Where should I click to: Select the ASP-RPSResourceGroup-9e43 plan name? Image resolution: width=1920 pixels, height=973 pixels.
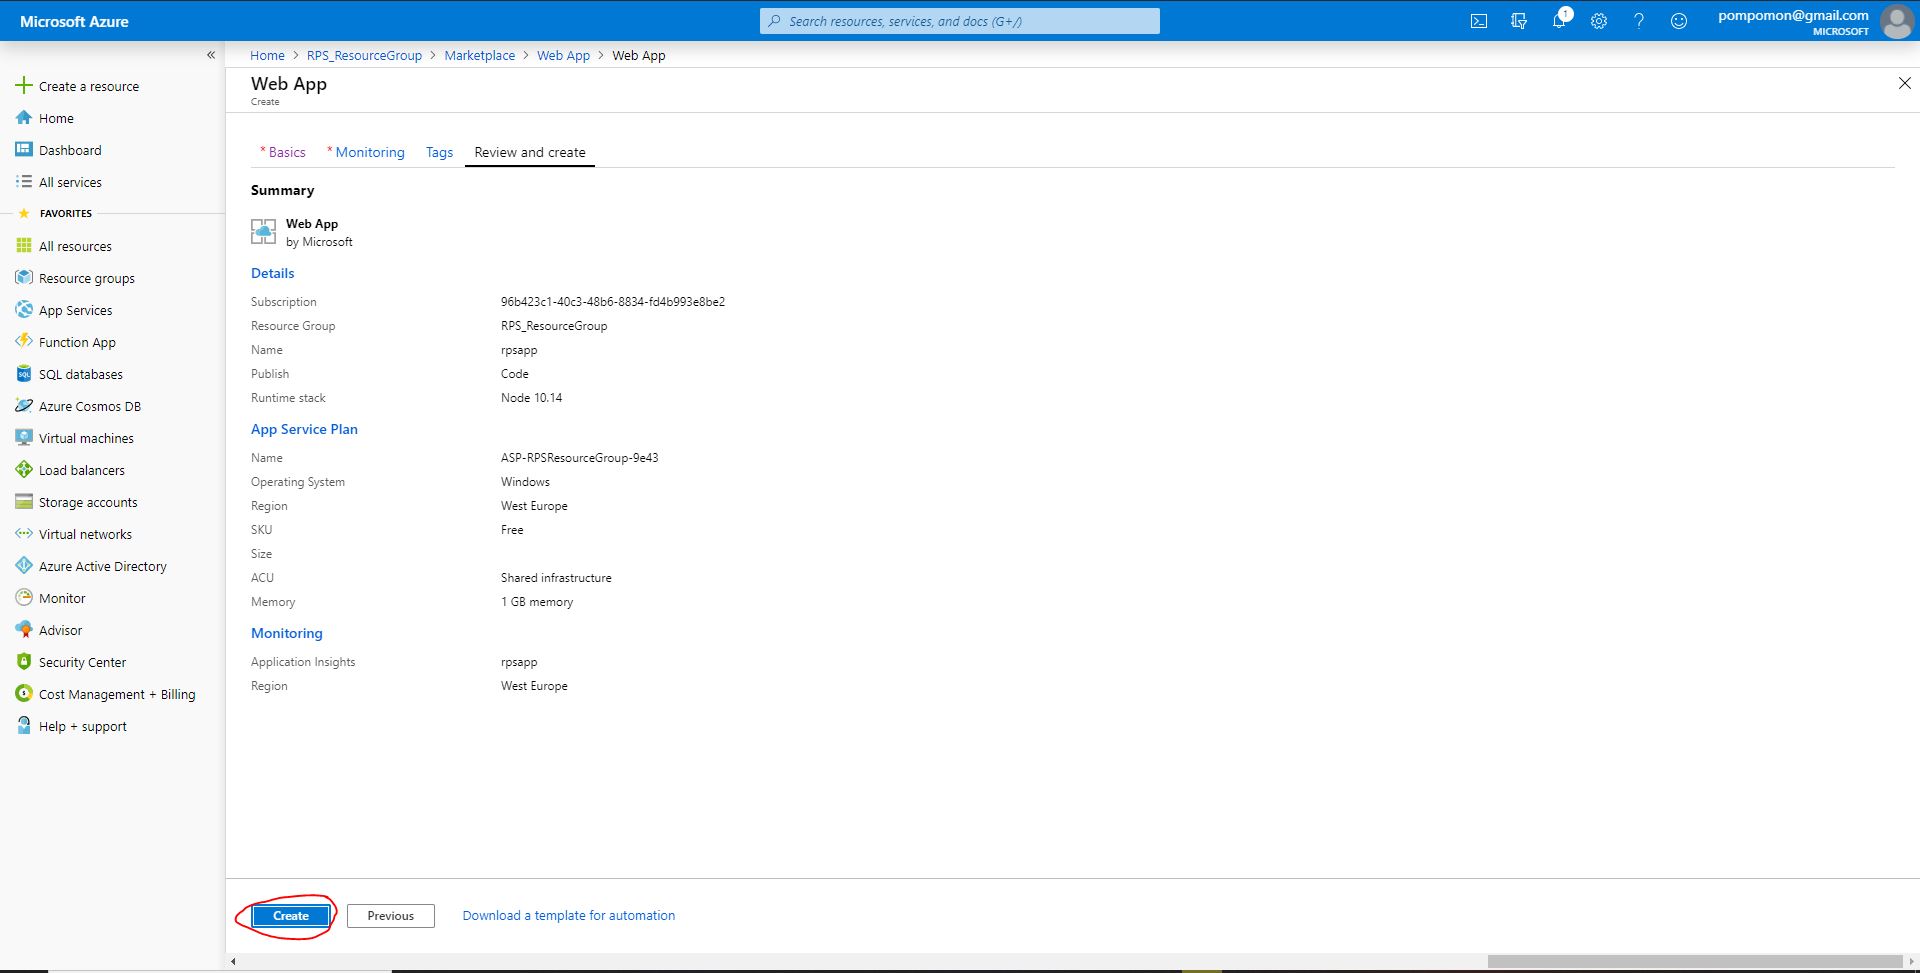click(579, 458)
